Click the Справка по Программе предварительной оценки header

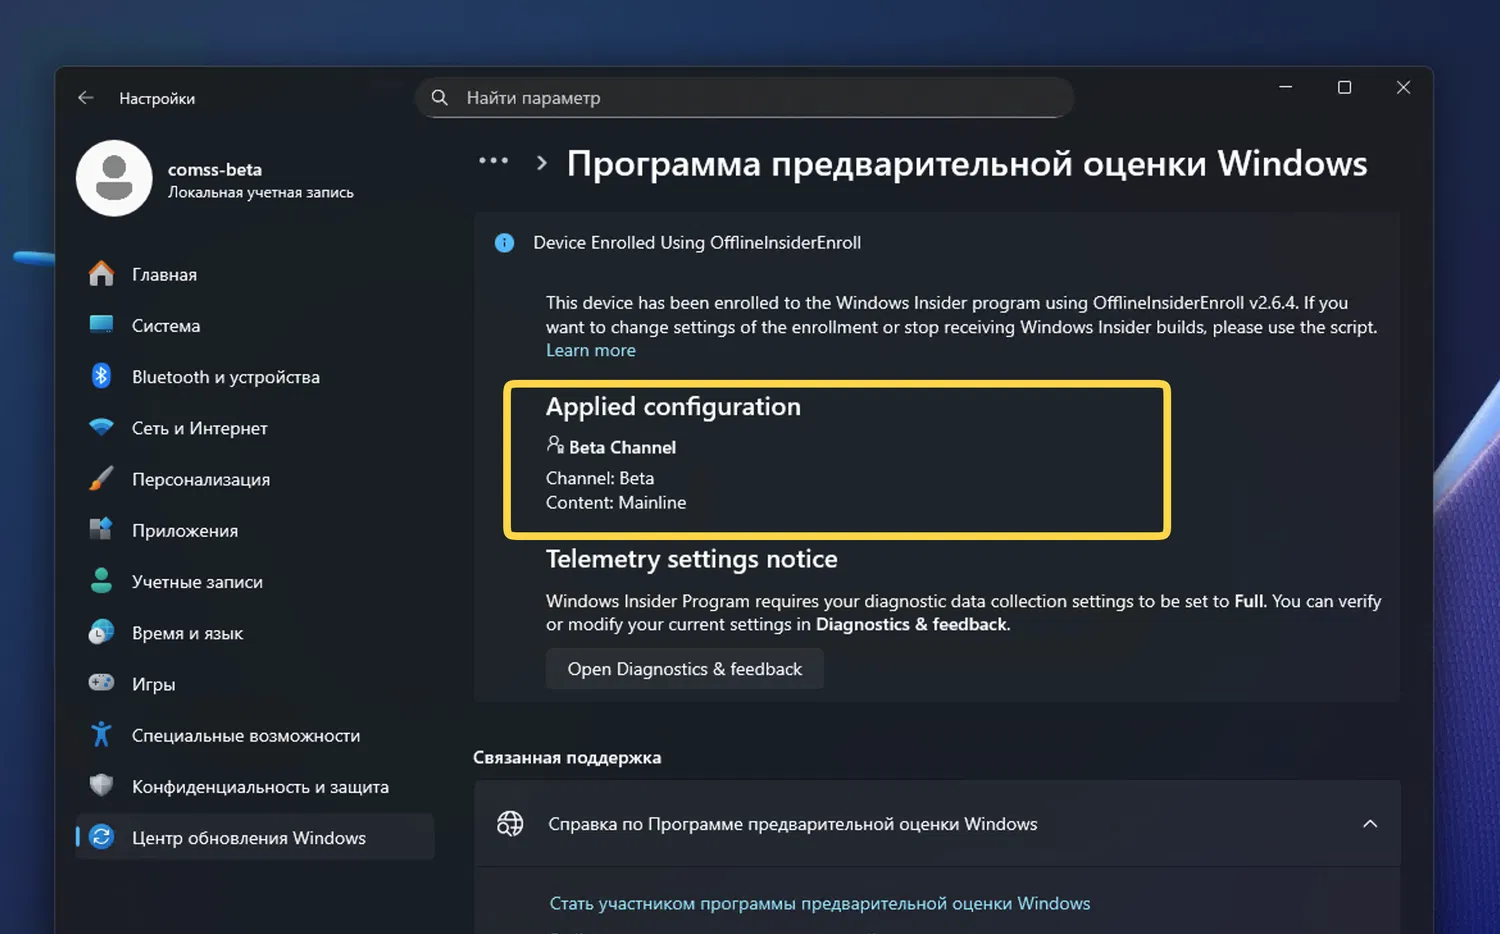tap(937, 823)
